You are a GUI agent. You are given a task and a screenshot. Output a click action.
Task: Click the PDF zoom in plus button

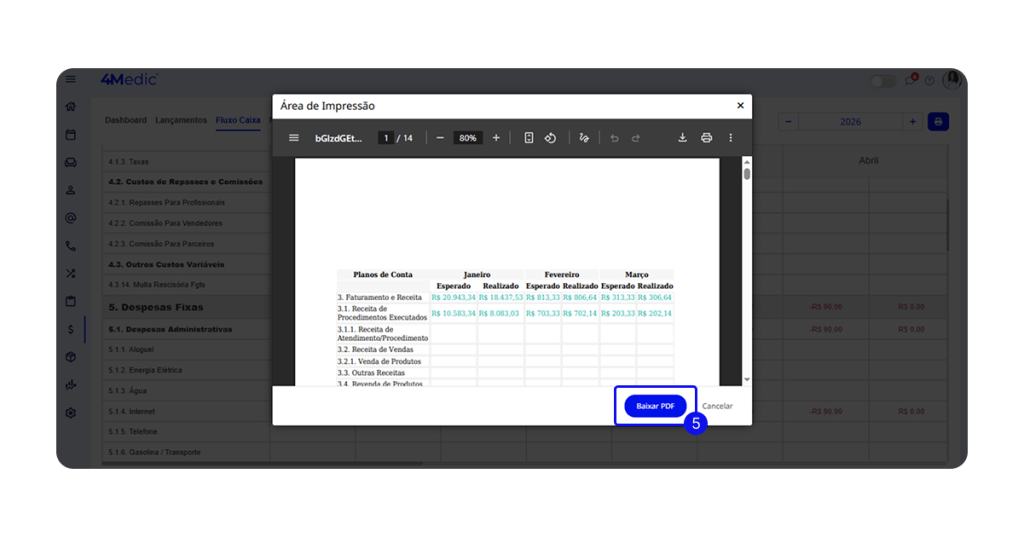(x=496, y=138)
